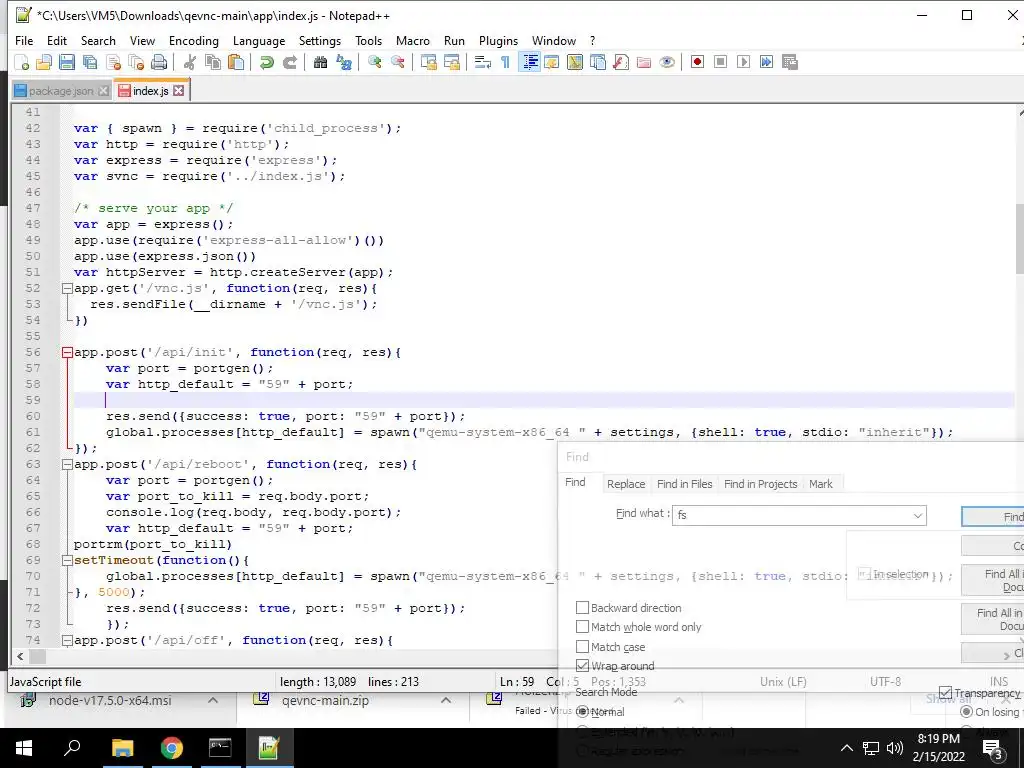Click the Monitoring eye toolbar icon
The height and width of the screenshot is (768, 1024).
tap(667, 62)
